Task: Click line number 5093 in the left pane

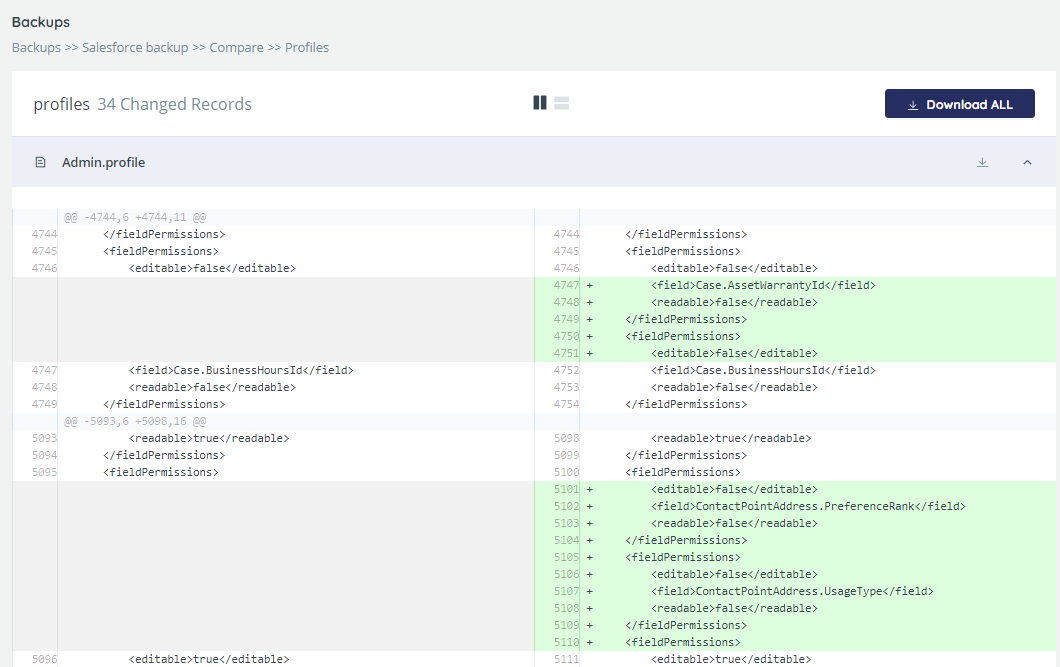Action: 44,439
